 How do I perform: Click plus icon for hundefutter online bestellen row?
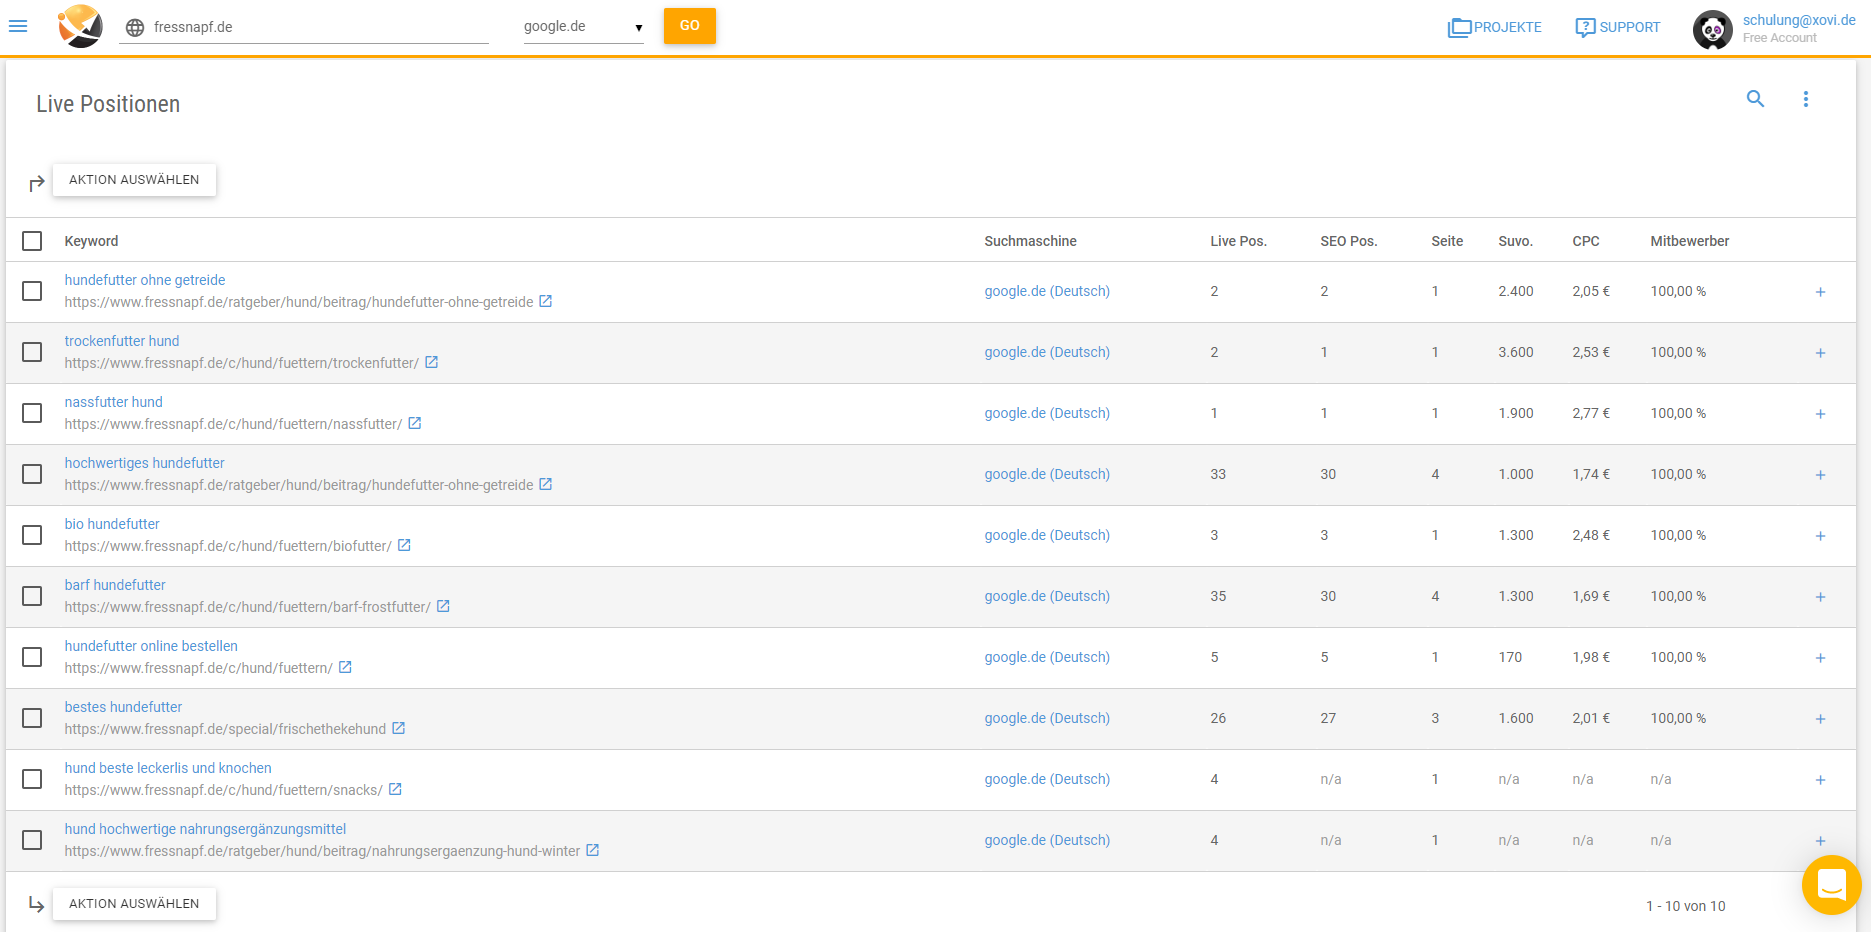[x=1821, y=658]
